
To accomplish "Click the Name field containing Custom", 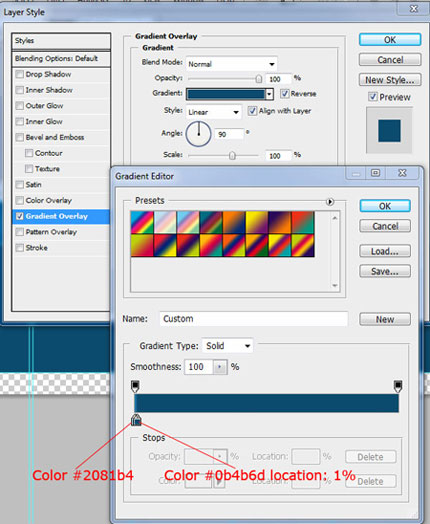I will pyautogui.click(x=254, y=319).
